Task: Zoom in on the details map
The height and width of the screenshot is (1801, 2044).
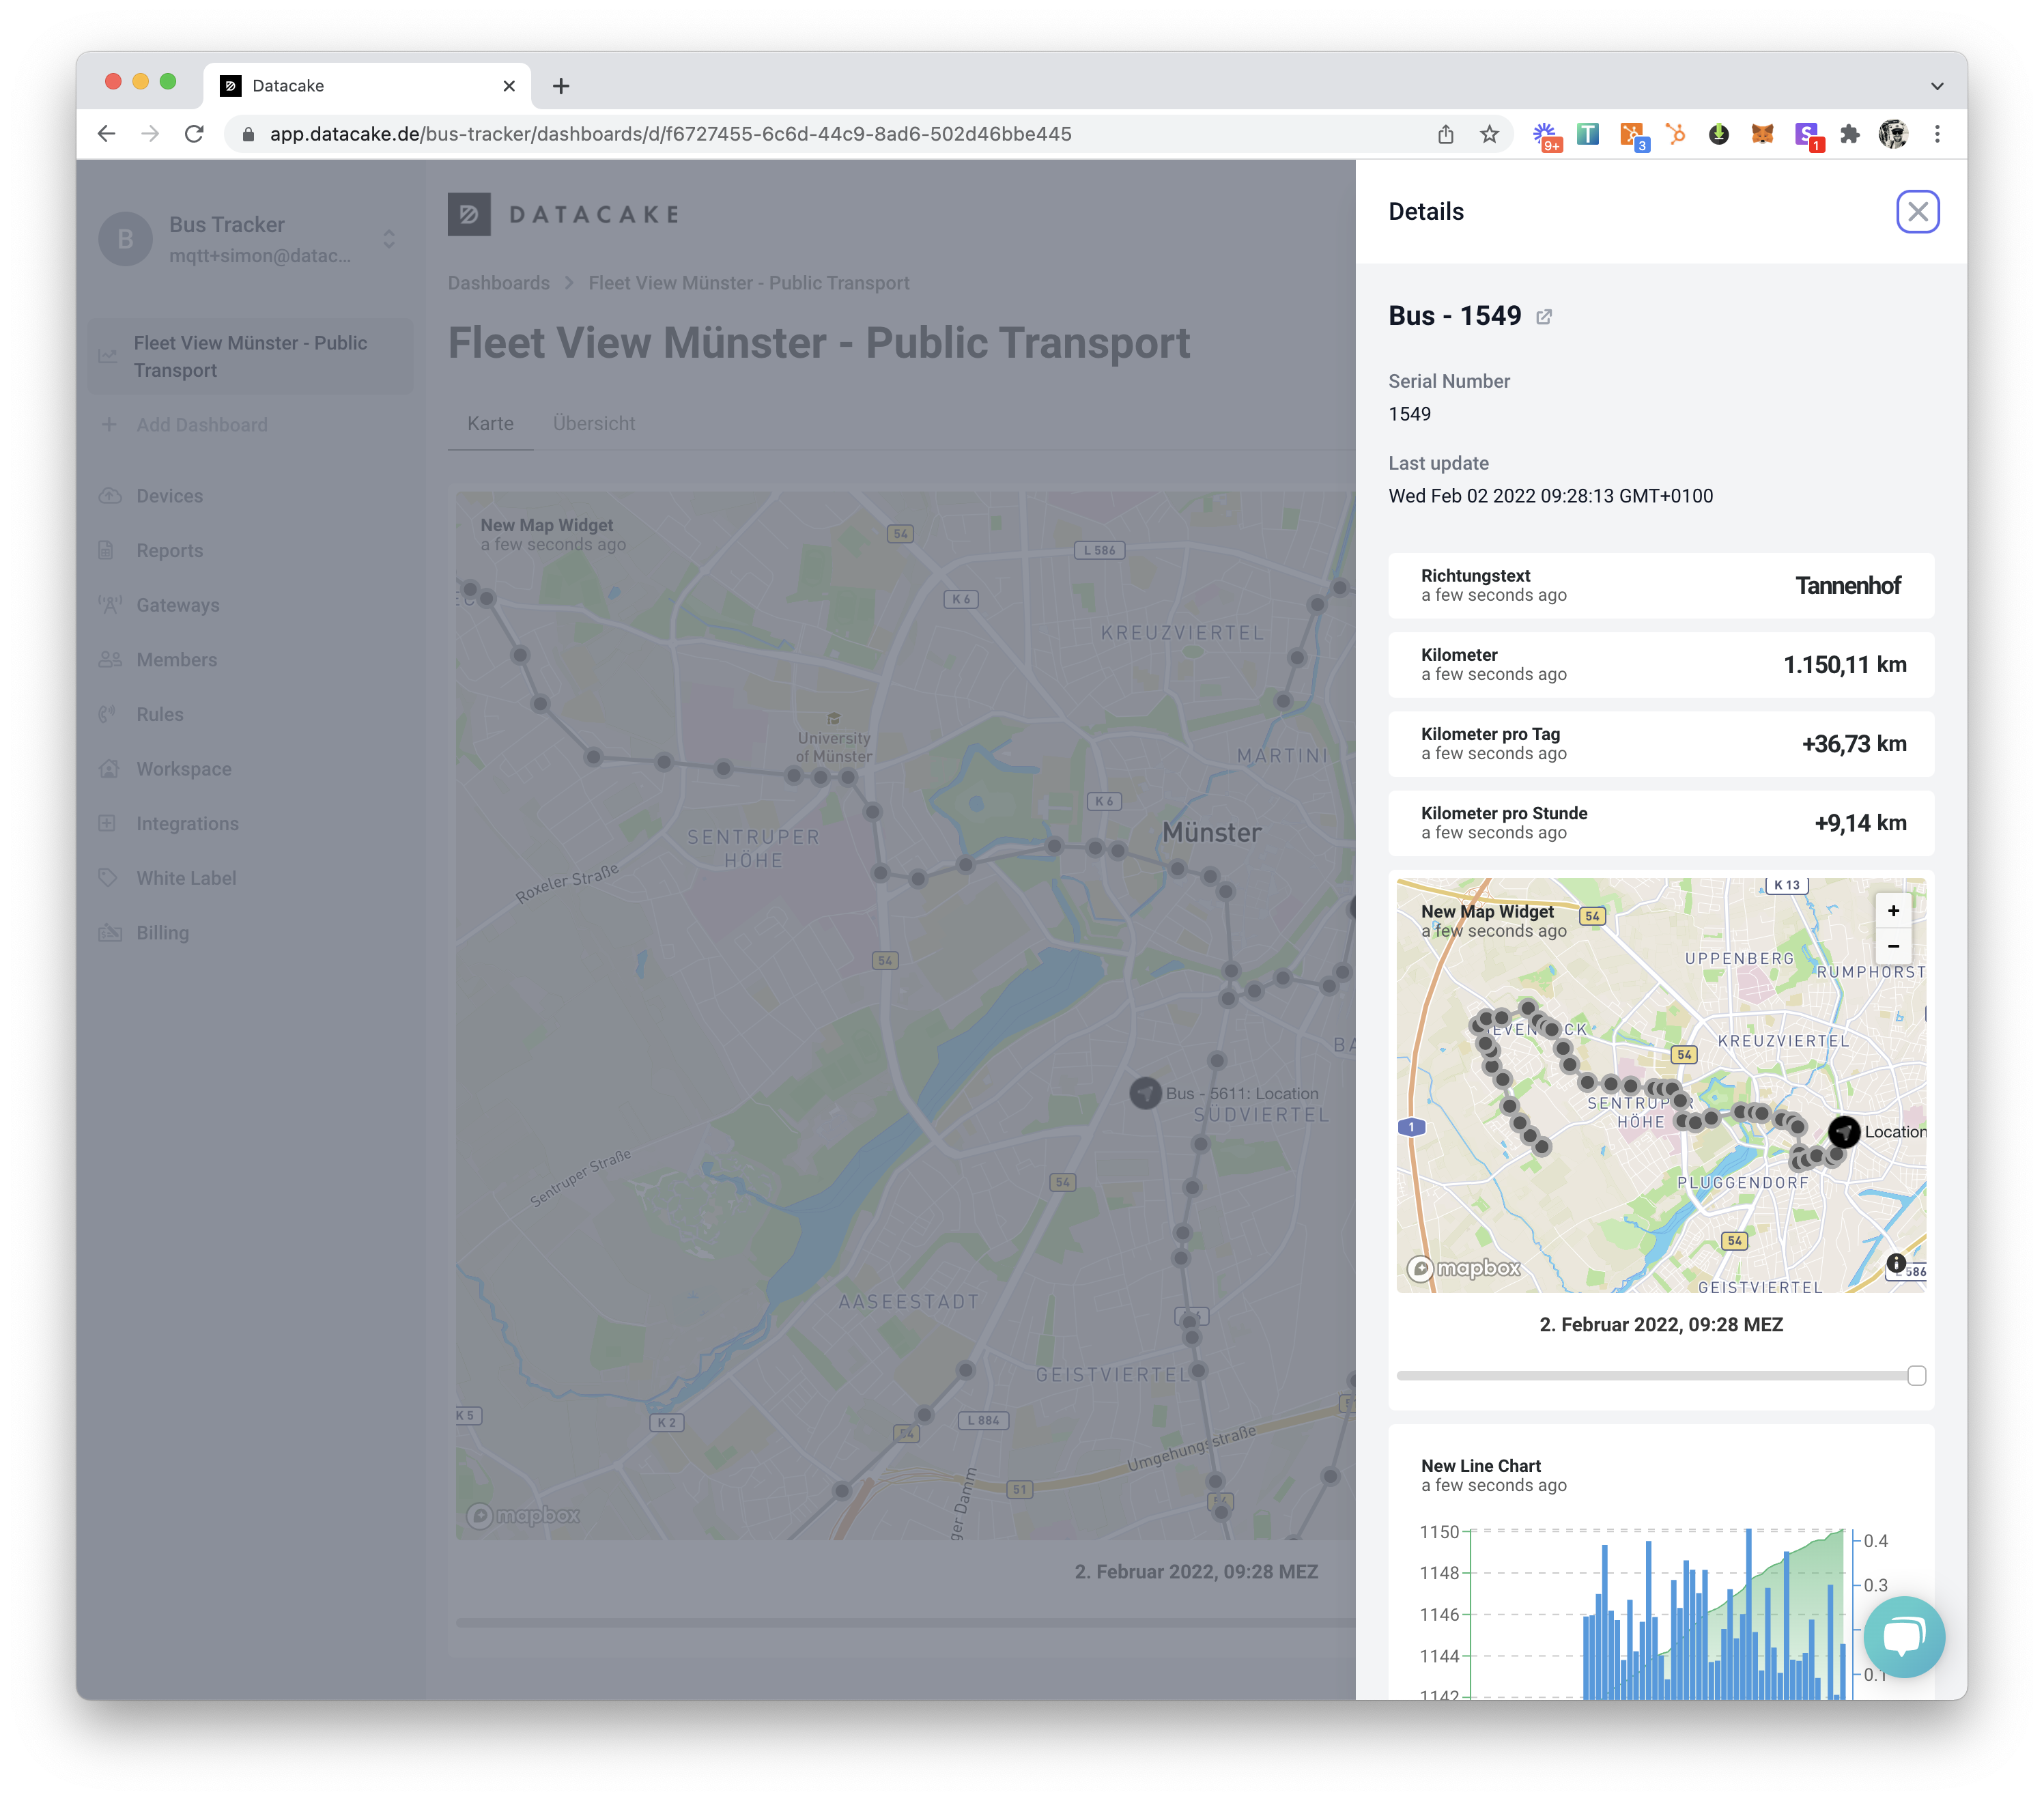Action: click(1892, 911)
